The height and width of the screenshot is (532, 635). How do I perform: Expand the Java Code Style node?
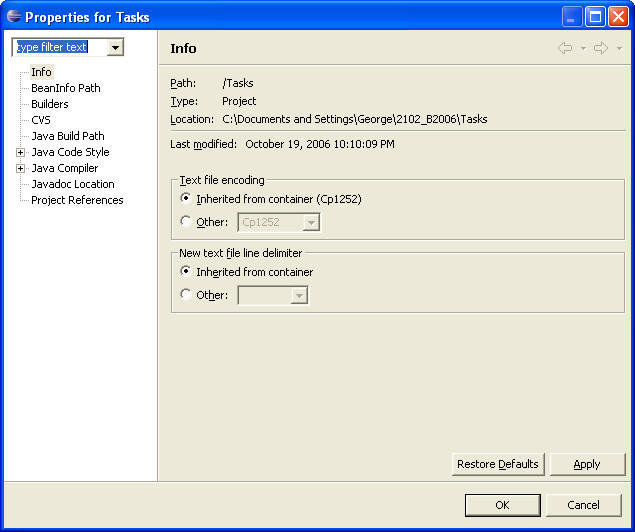click(x=20, y=152)
